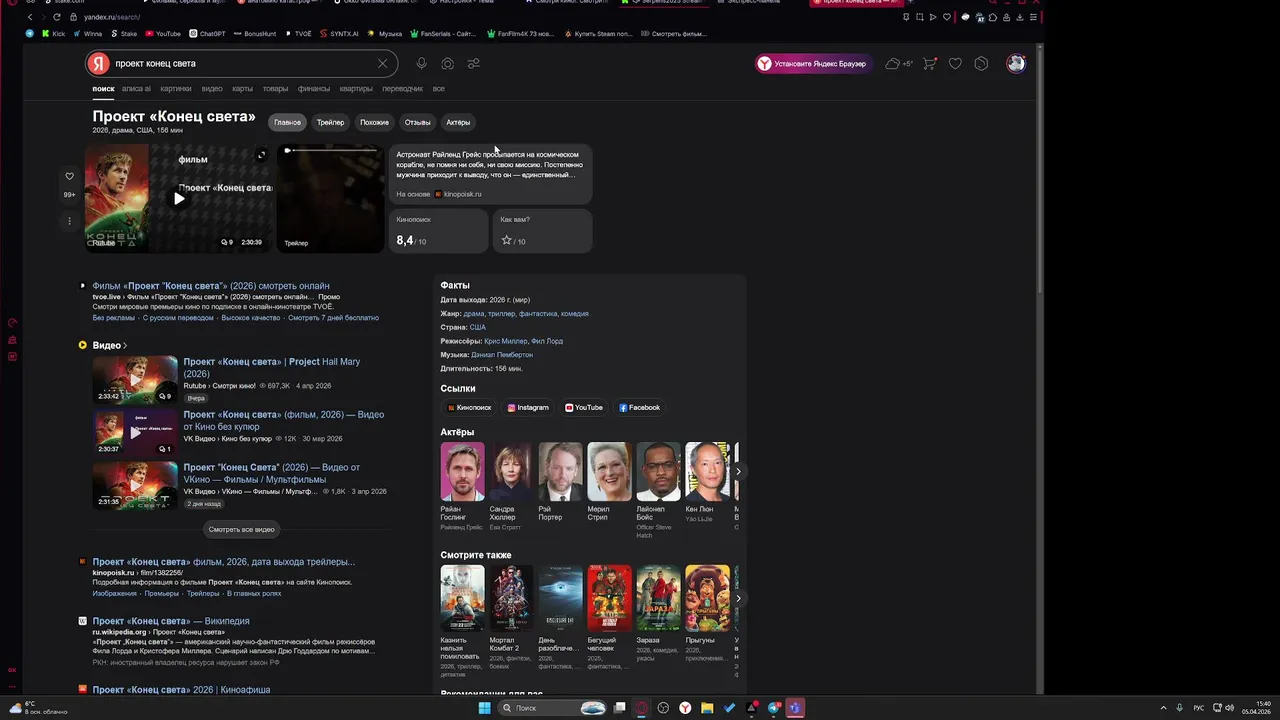Open the Facebook link chip
This screenshot has width=1280, height=720.
click(640, 407)
